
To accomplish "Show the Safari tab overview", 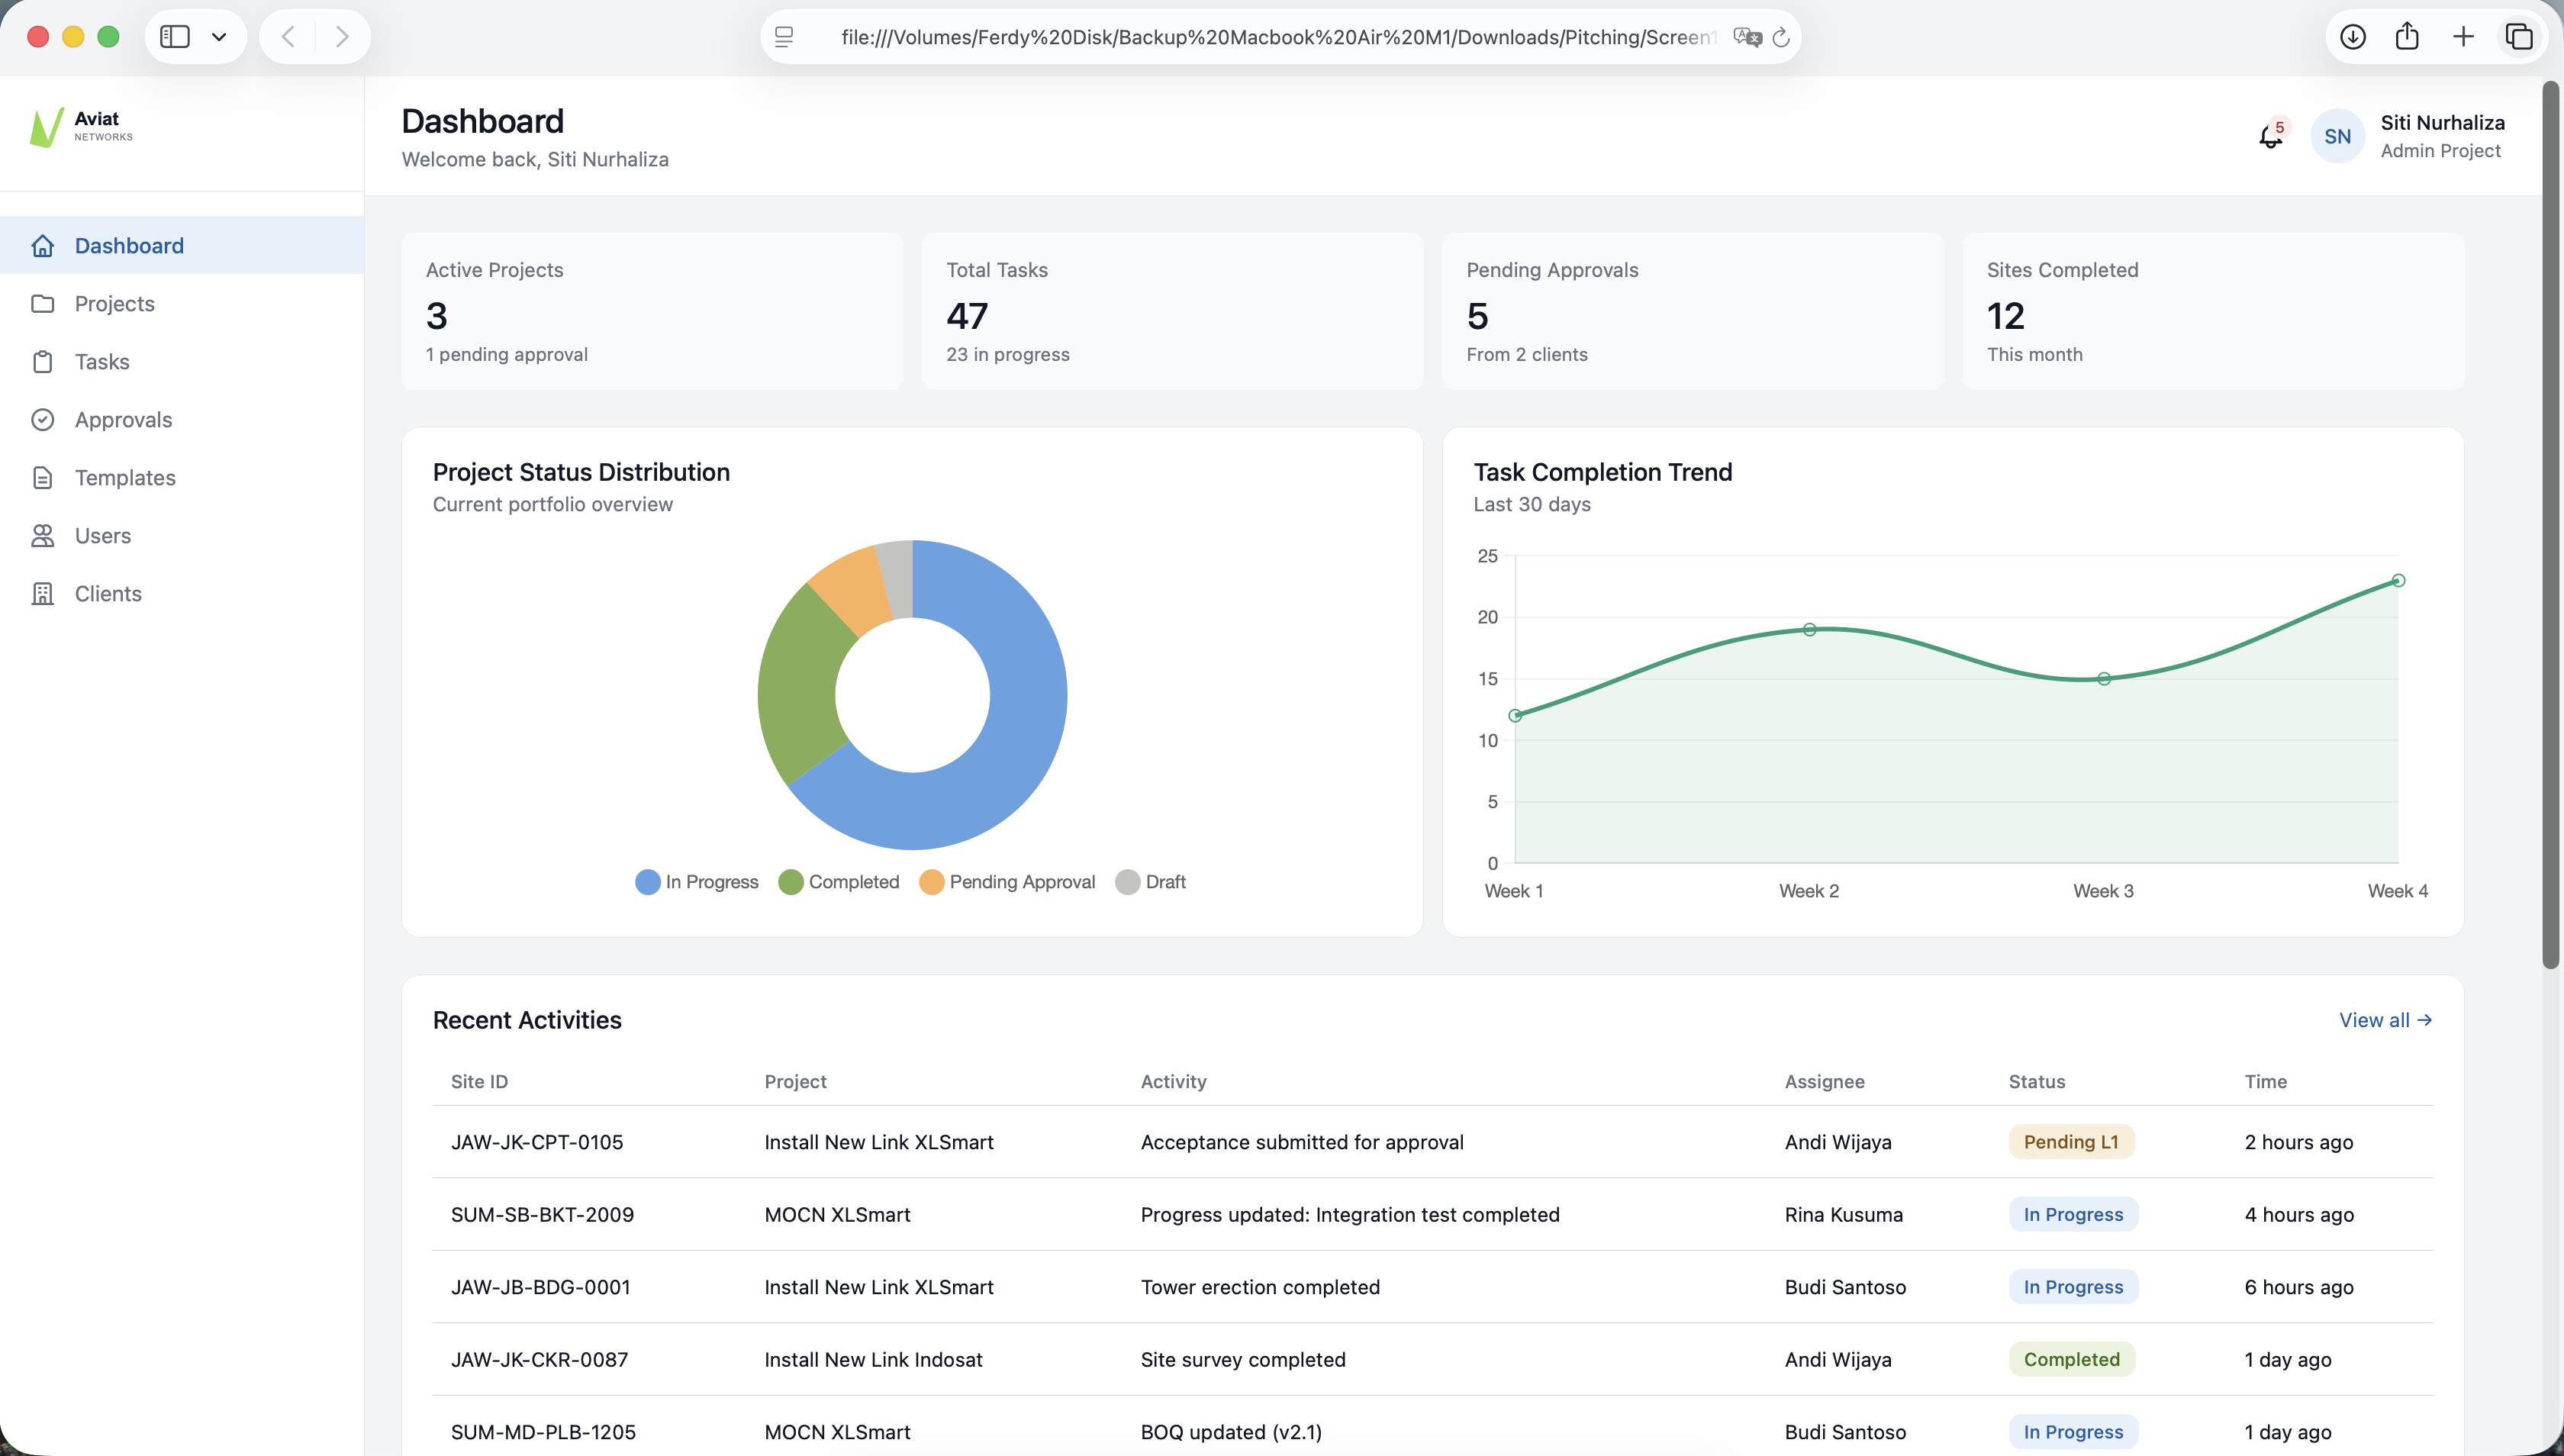I will (x=2519, y=37).
